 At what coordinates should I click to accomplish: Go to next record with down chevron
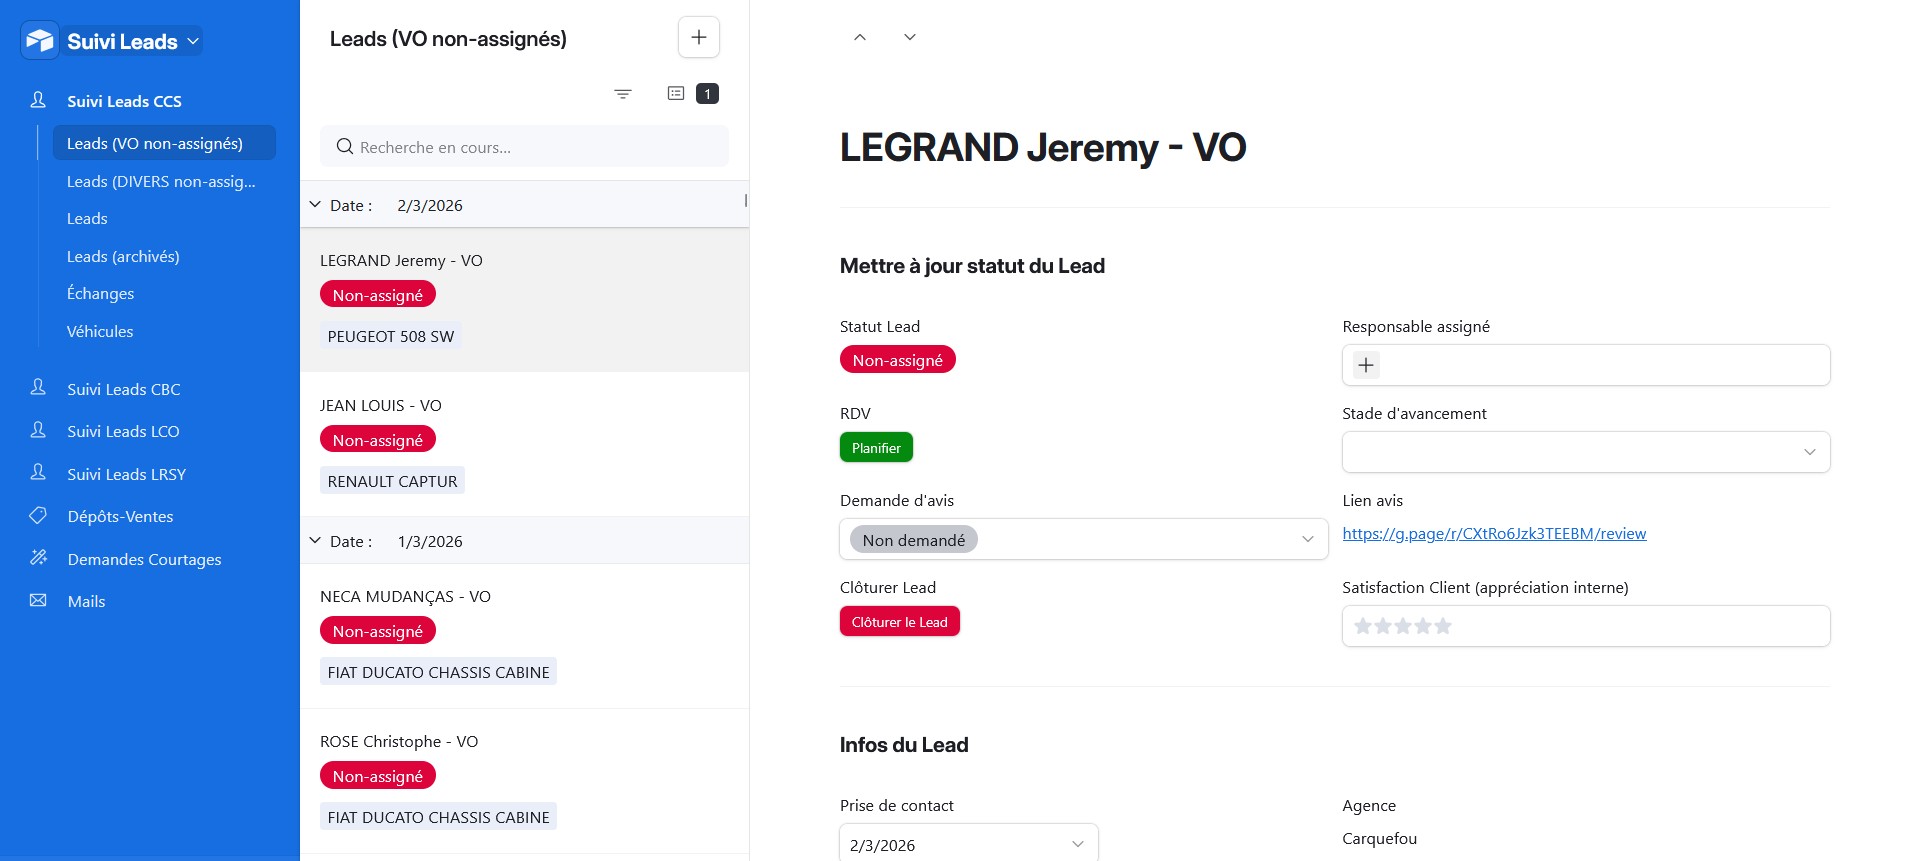tap(910, 37)
